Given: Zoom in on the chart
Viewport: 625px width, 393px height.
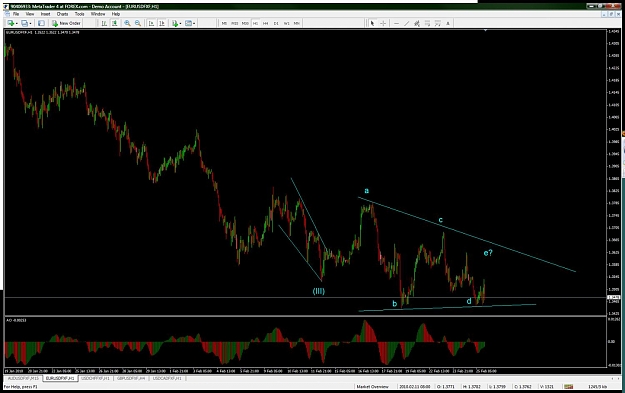Looking at the screenshot, I should 127,23.
